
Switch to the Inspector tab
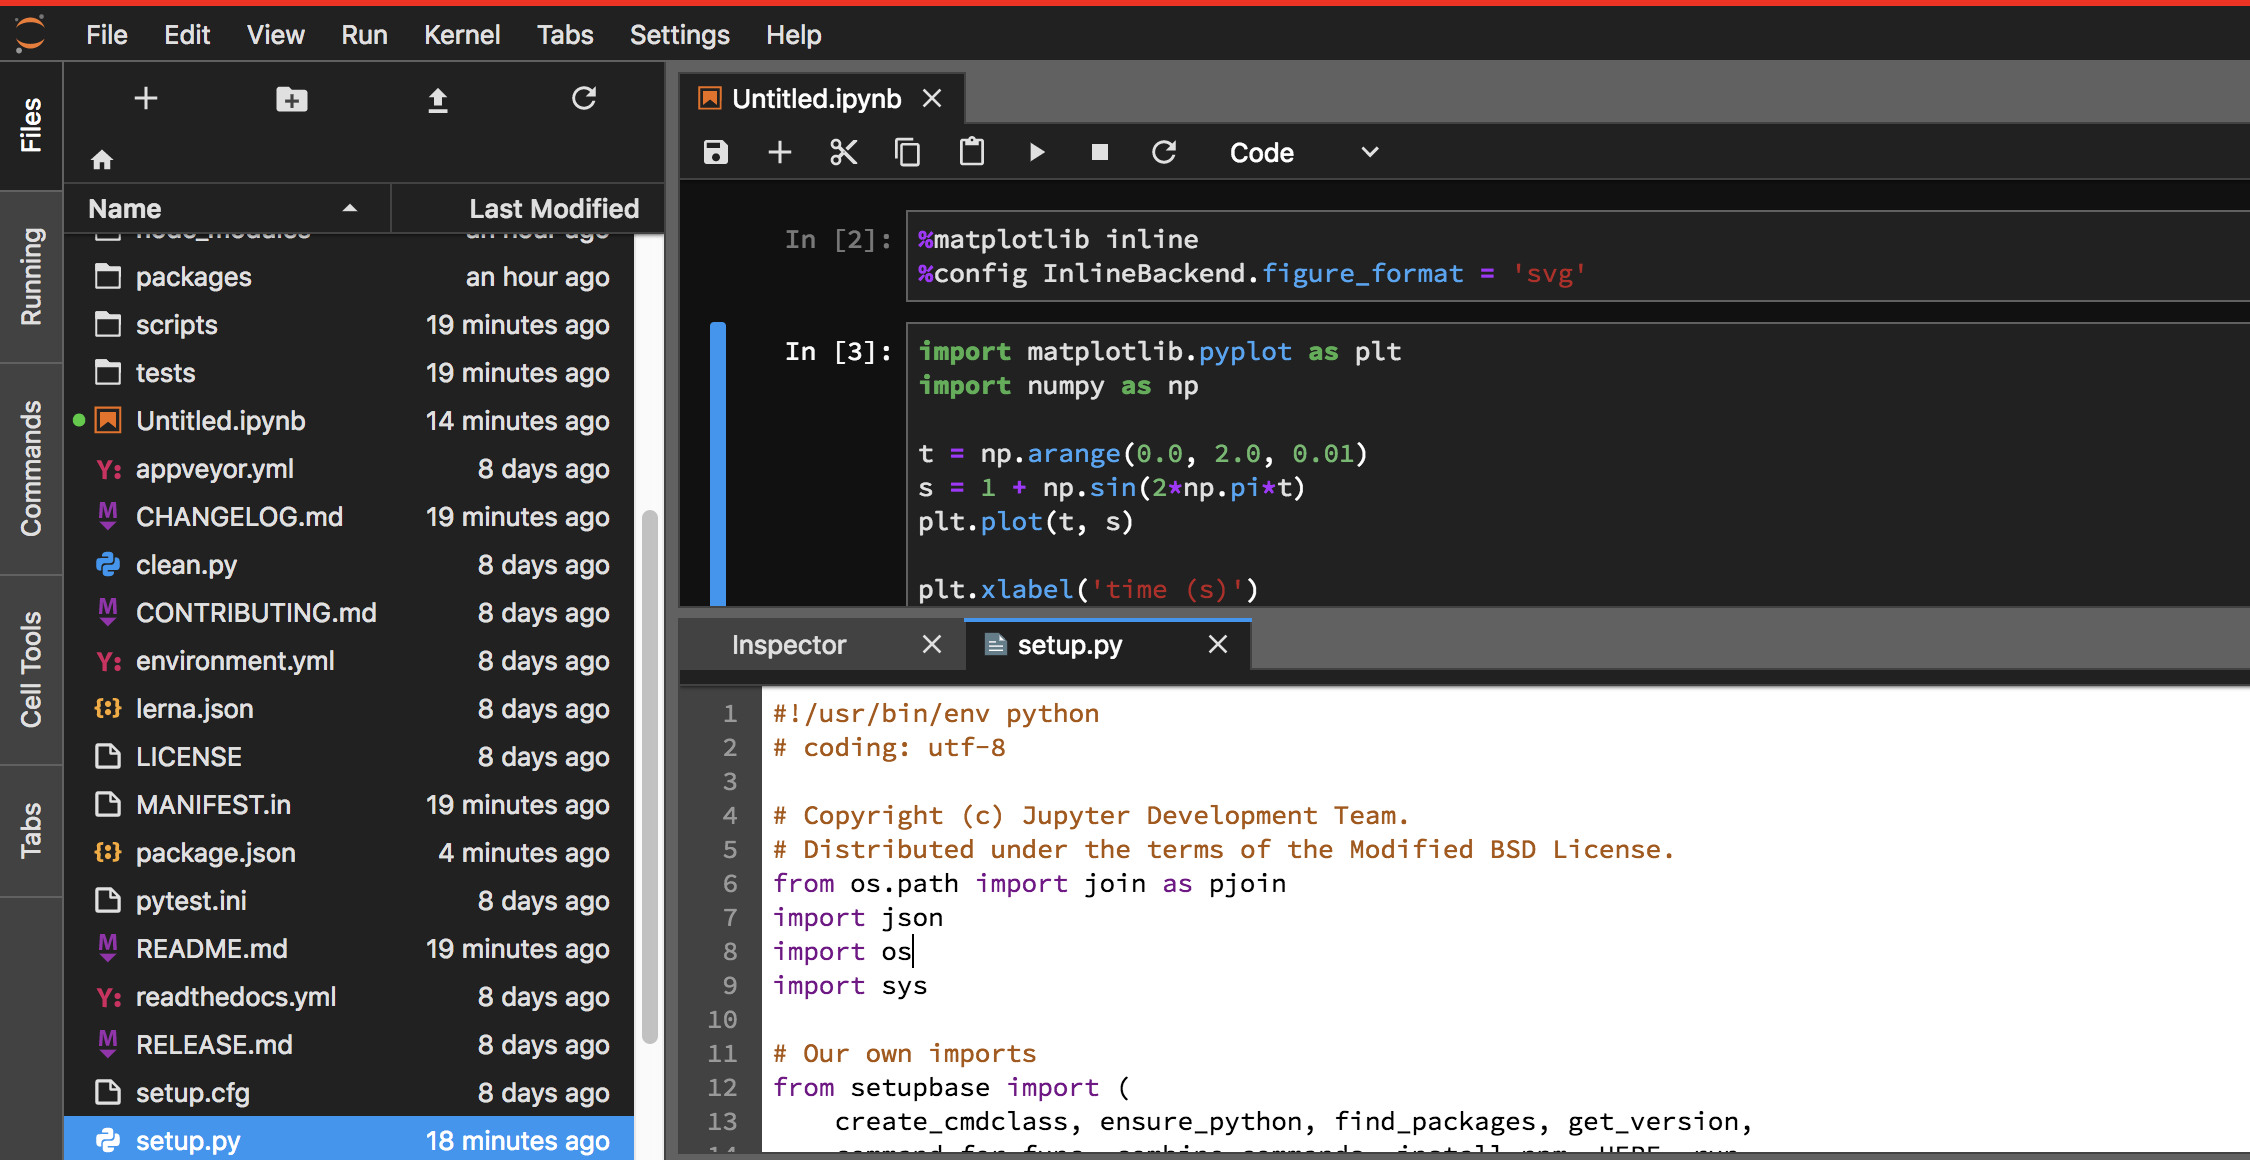tap(789, 644)
